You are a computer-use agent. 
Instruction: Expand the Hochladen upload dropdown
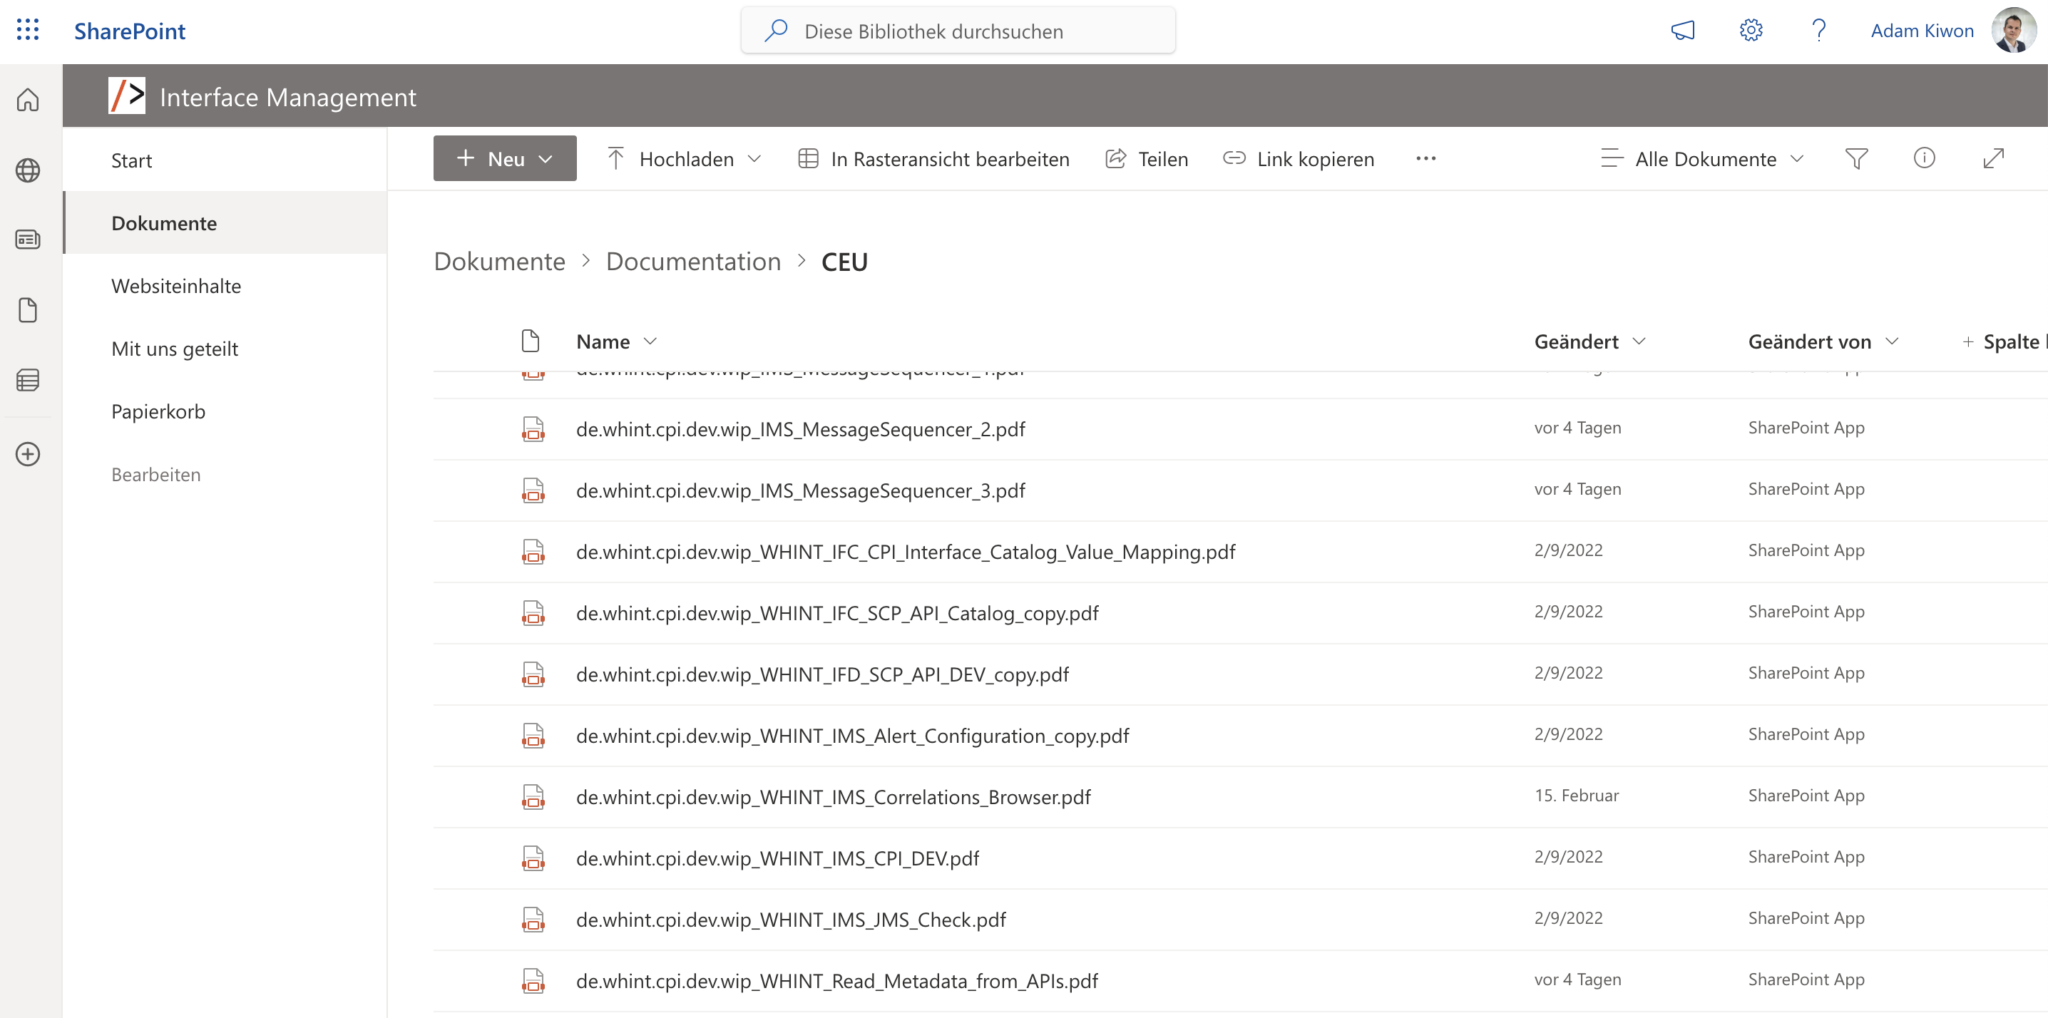pos(685,159)
